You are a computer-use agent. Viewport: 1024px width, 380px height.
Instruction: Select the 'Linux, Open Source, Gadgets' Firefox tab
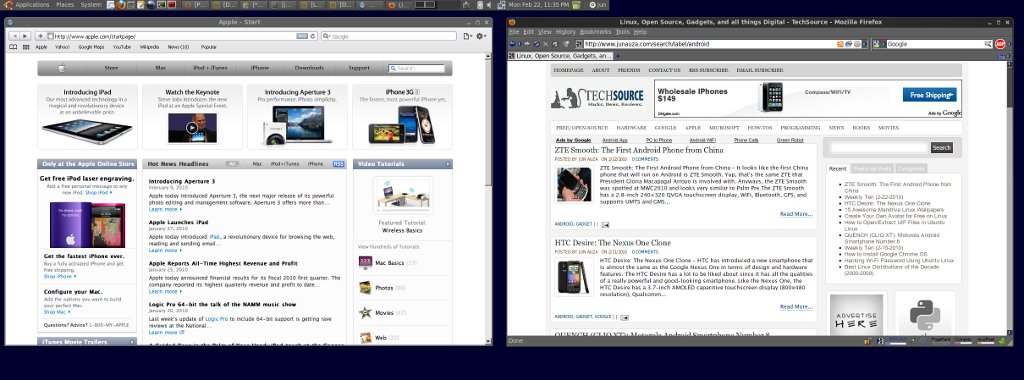coord(560,55)
